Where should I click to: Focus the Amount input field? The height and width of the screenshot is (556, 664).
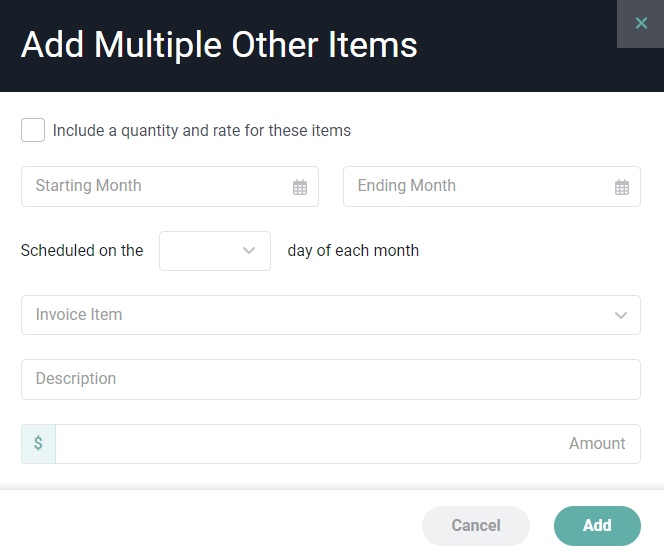click(x=346, y=444)
